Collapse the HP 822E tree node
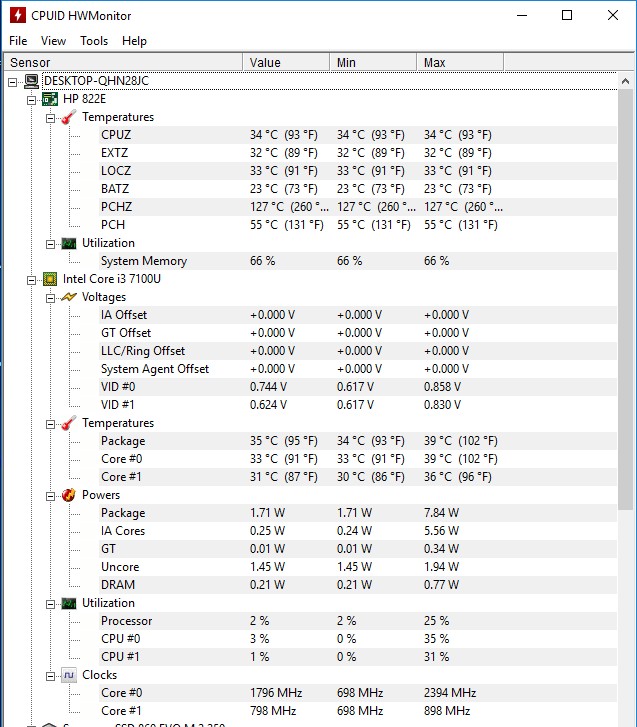This screenshot has width=637, height=727. (31, 99)
